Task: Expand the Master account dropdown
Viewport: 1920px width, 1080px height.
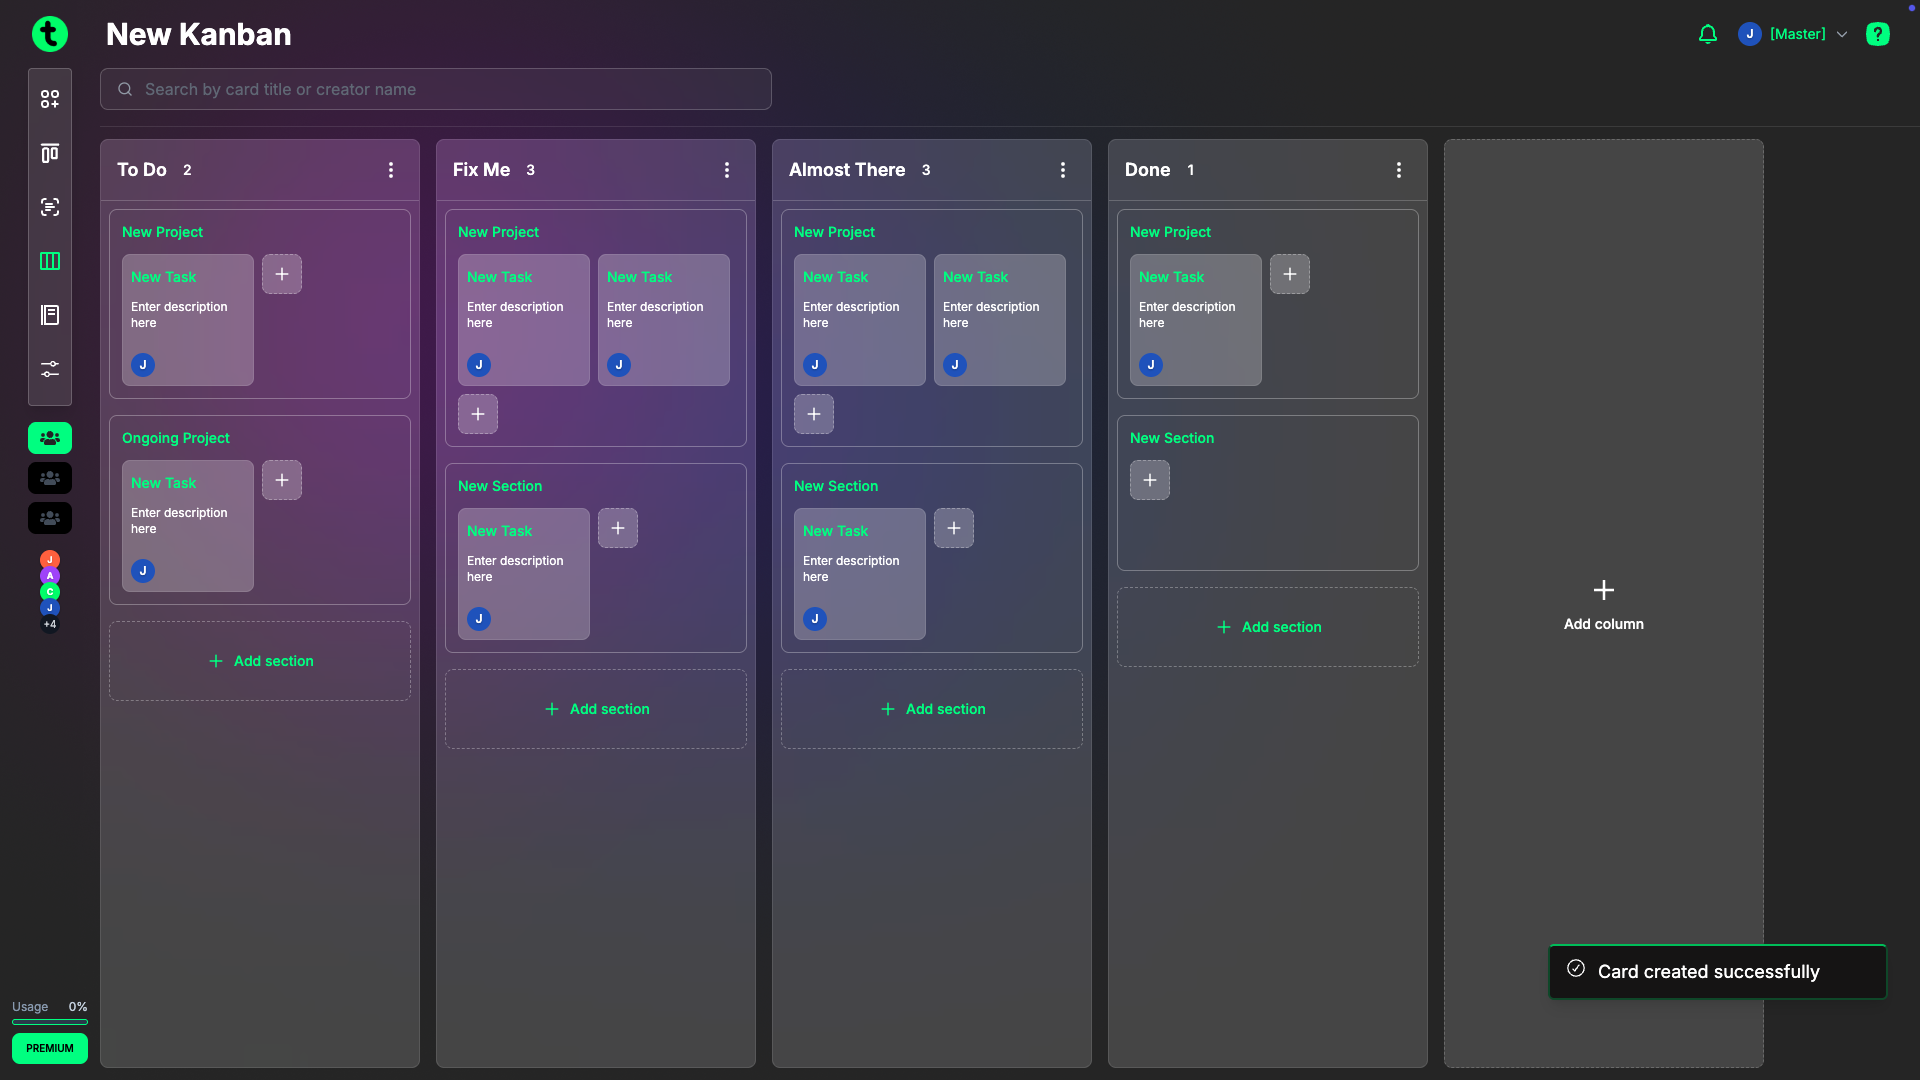Action: pos(1843,34)
